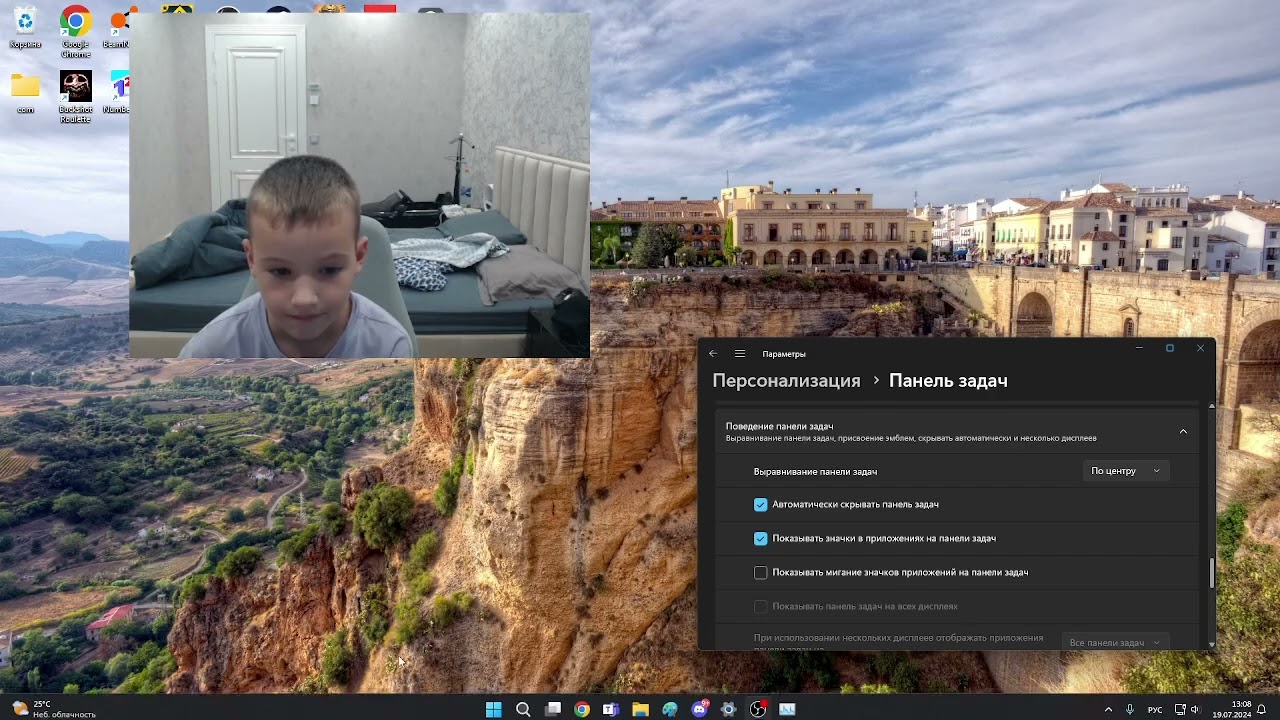Screen dimensions: 1280x720
Task: Open File Explorer from the taskbar
Action: coord(640,709)
